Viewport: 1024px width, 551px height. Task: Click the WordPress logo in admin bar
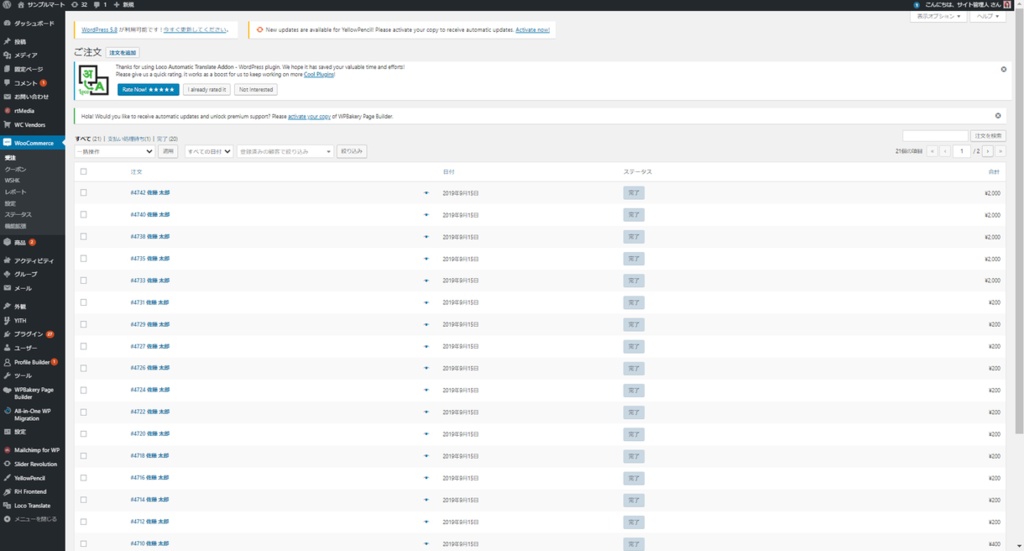pyautogui.click(x=7, y=5)
